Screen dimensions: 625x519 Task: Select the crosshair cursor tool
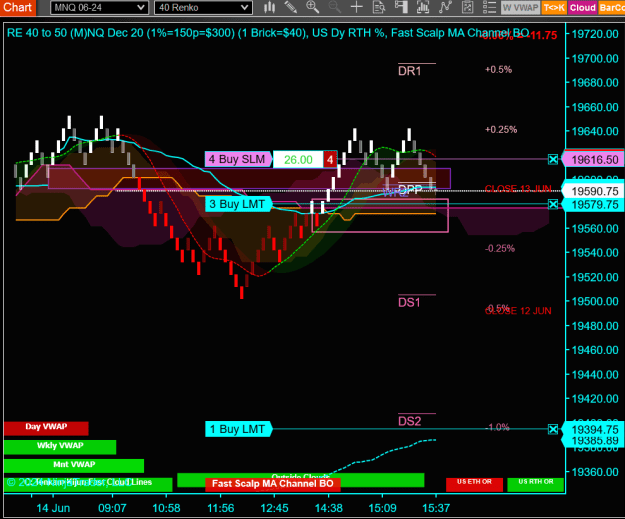(356, 7)
